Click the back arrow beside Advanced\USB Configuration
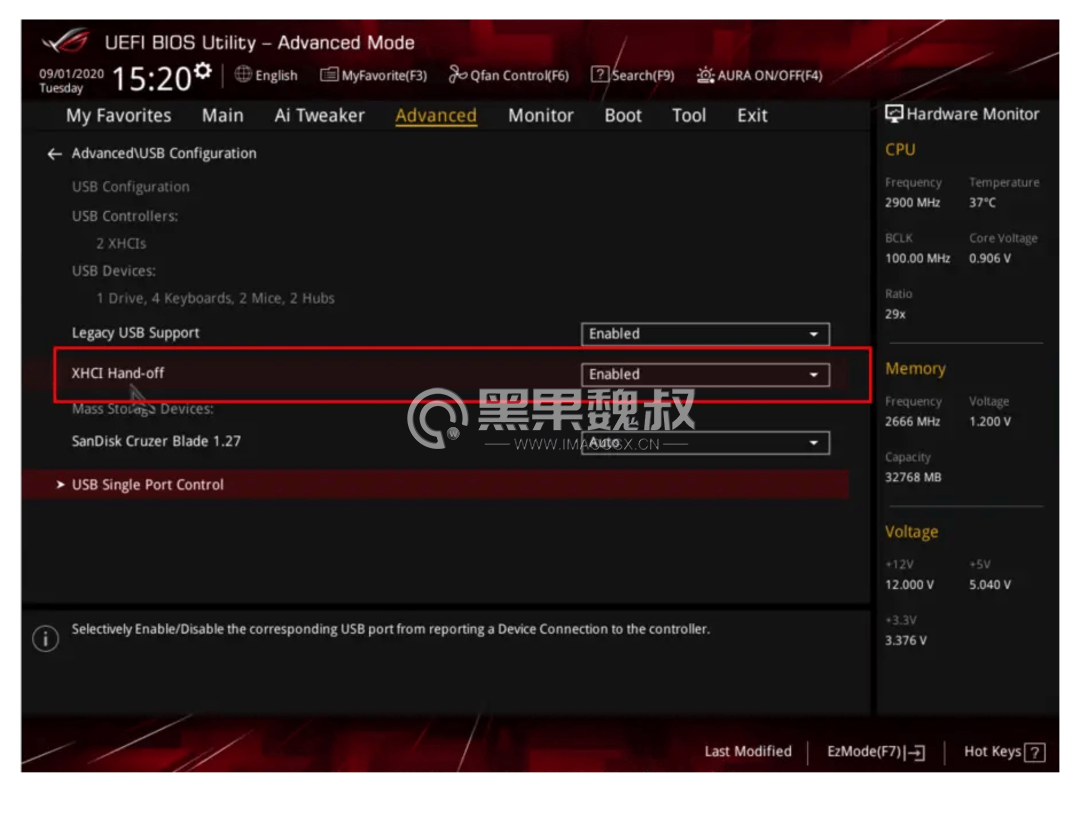Screen dimensions: 1080x817 click(54, 154)
